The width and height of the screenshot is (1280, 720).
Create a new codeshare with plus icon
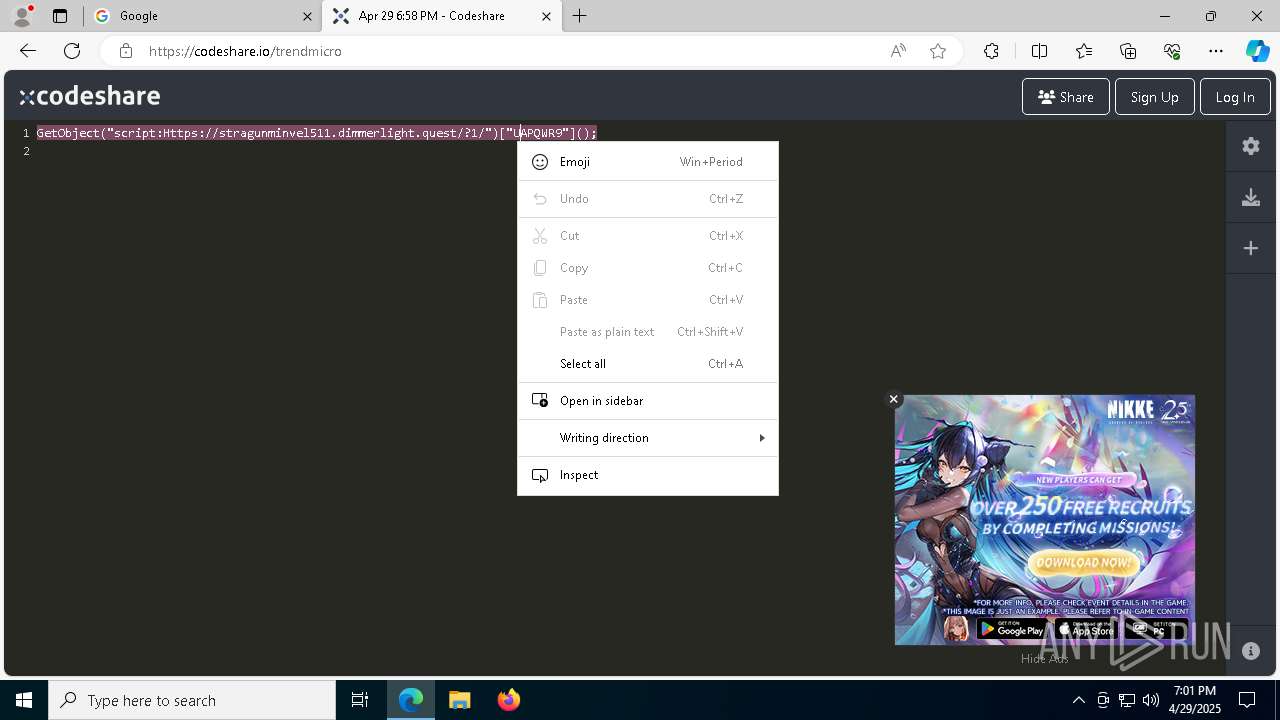click(x=1250, y=248)
